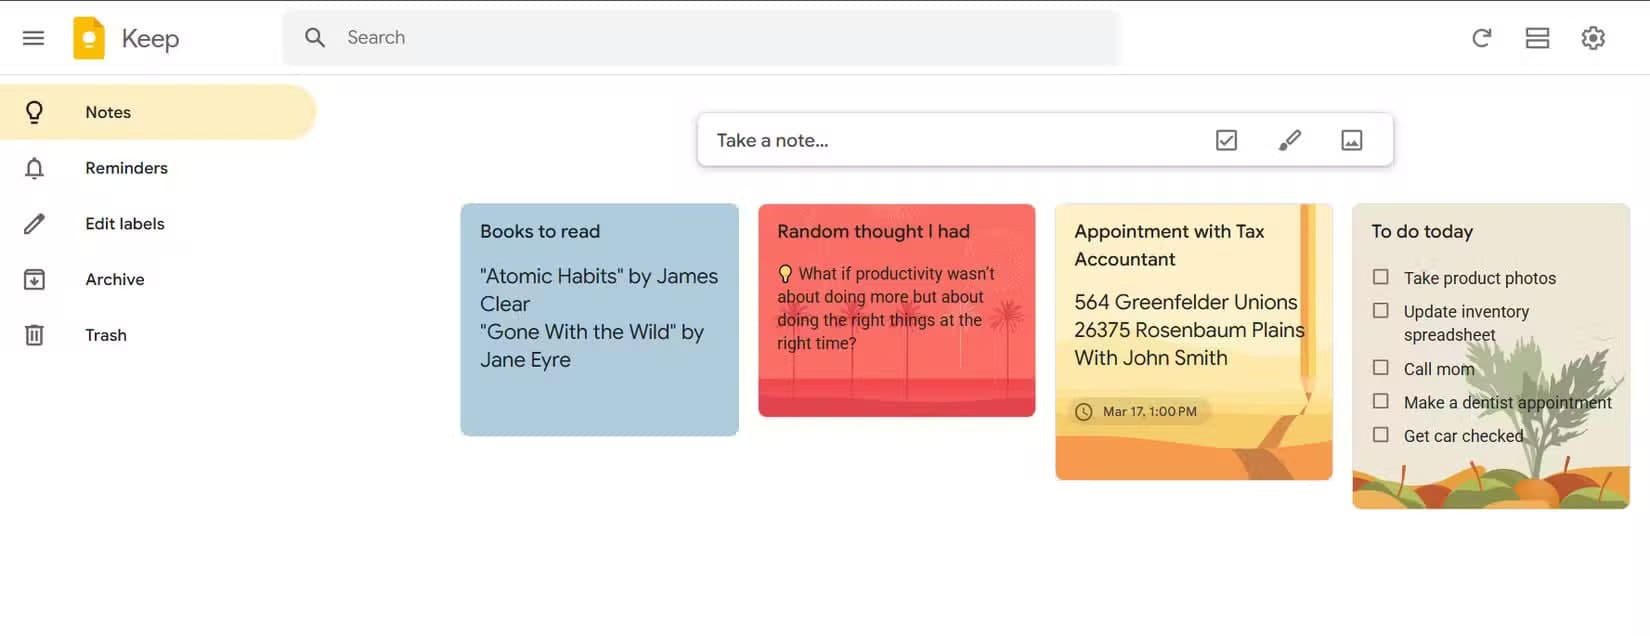Create a new checklist note

pos(1226,139)
